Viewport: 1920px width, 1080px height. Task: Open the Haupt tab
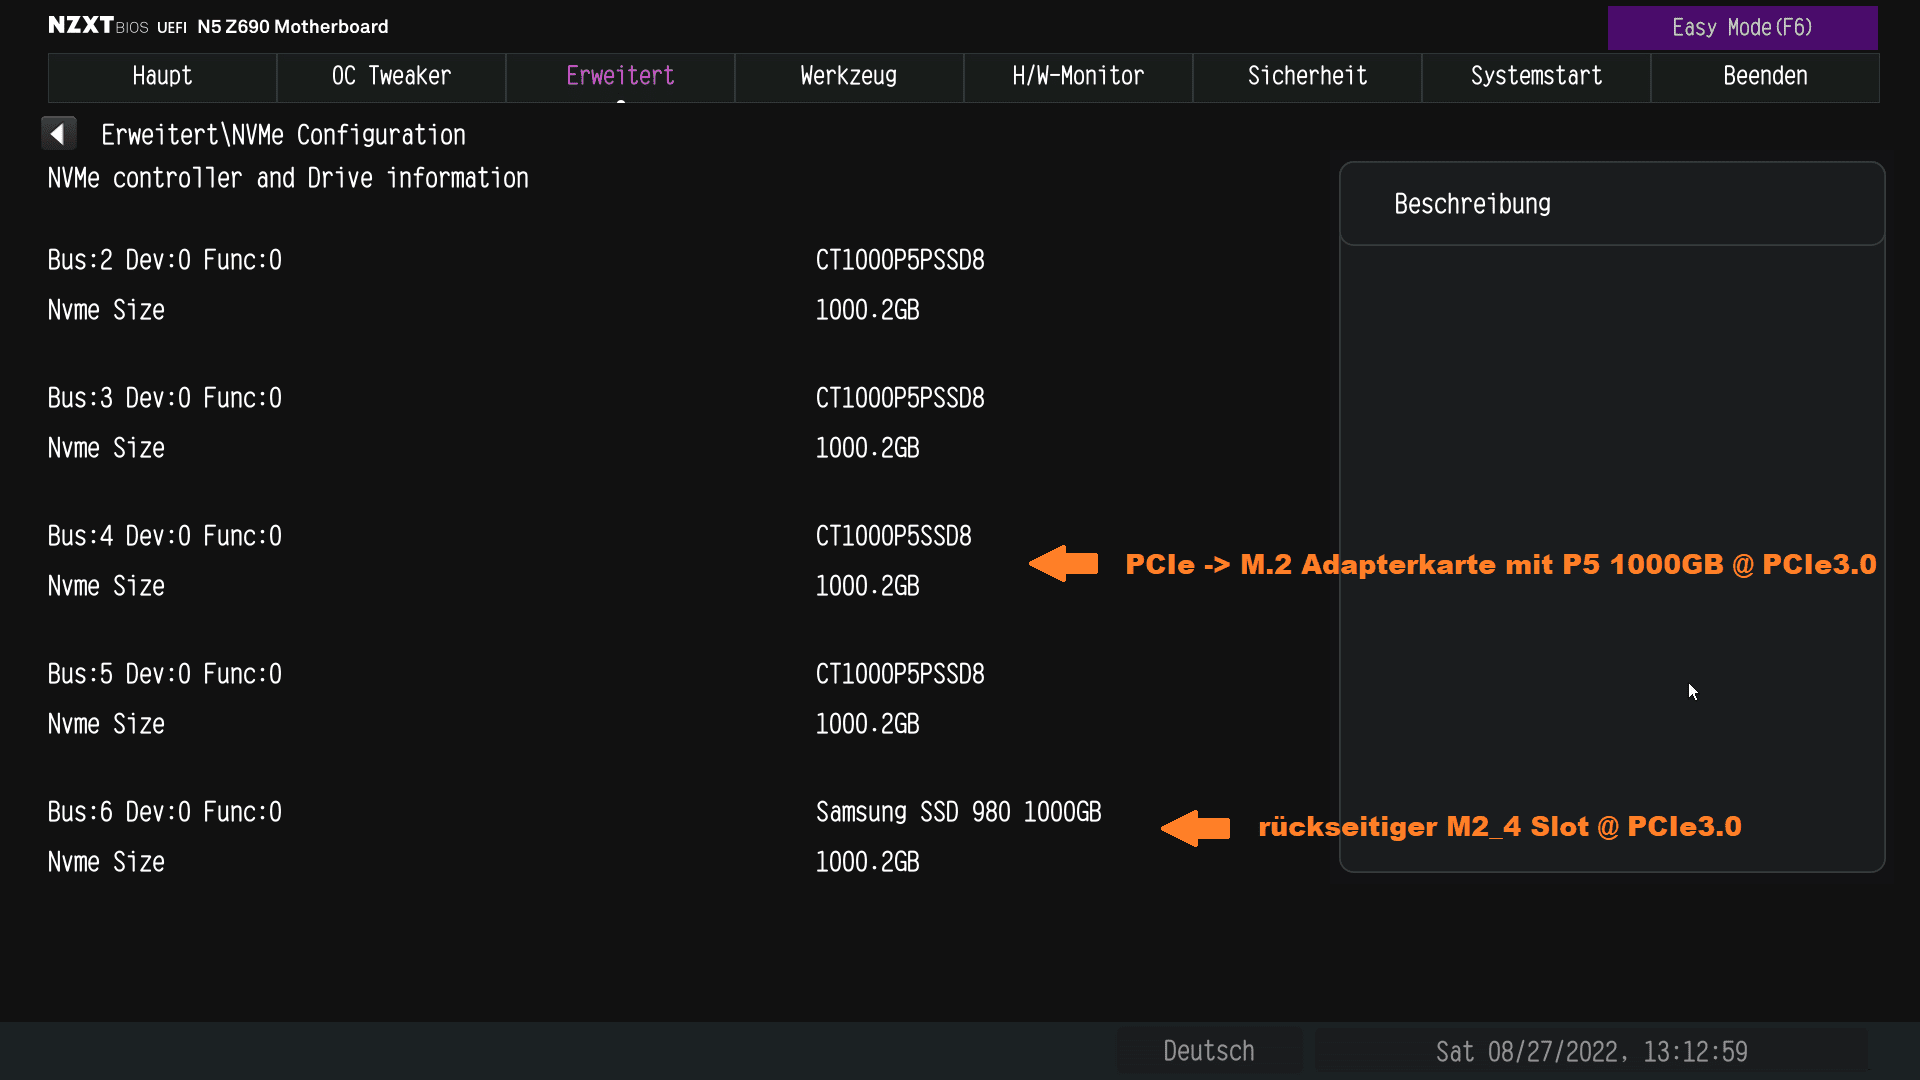coord(162,77)
